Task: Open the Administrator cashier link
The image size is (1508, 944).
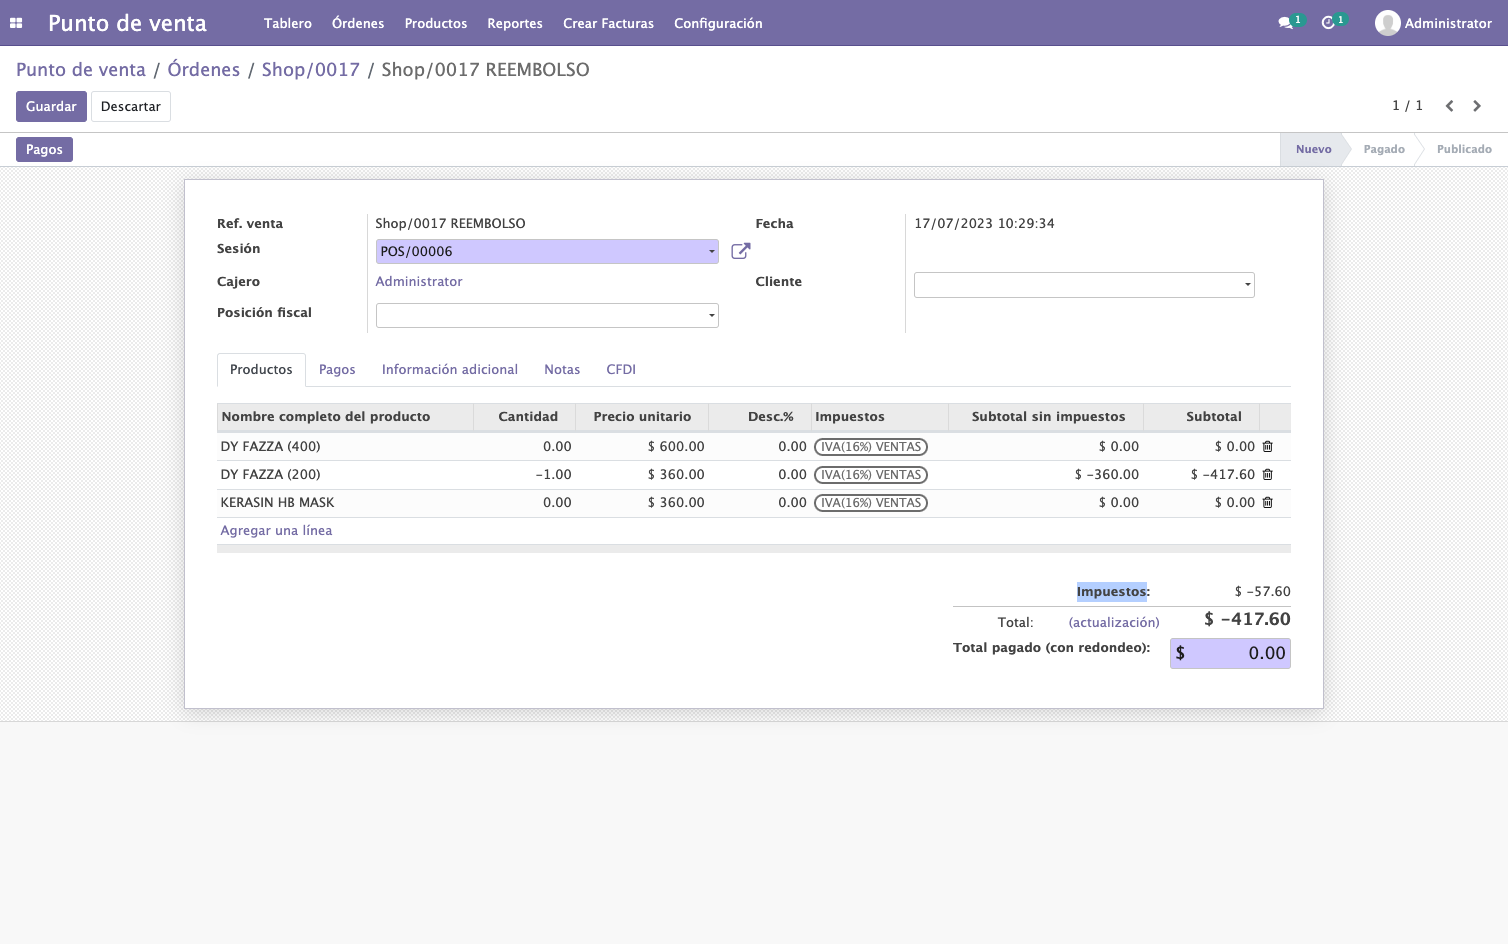Action: [419, 282]
